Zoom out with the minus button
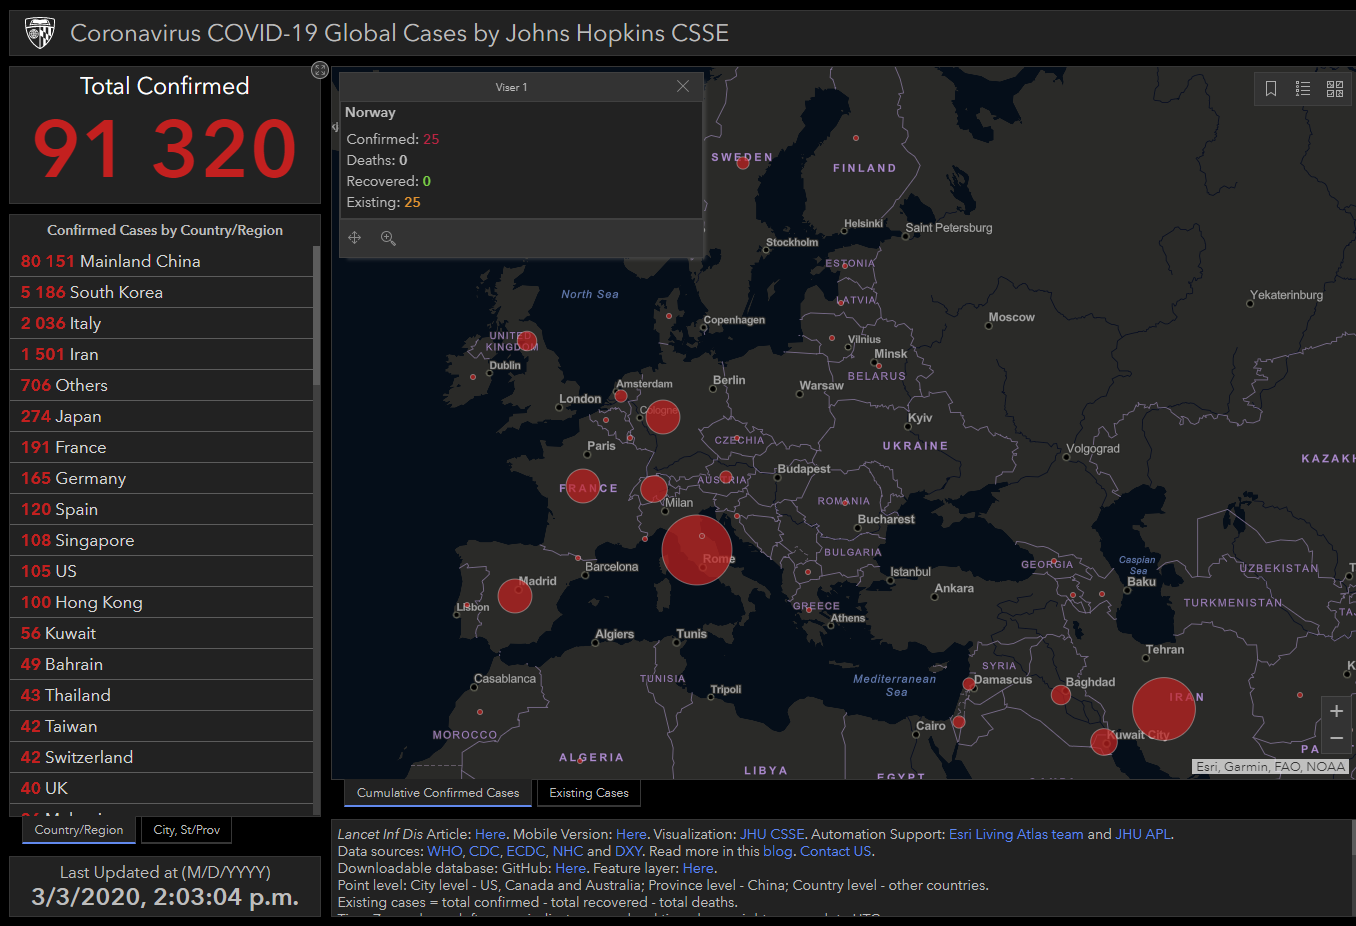The image size is (1356, 926). (x=1336, y=738)
